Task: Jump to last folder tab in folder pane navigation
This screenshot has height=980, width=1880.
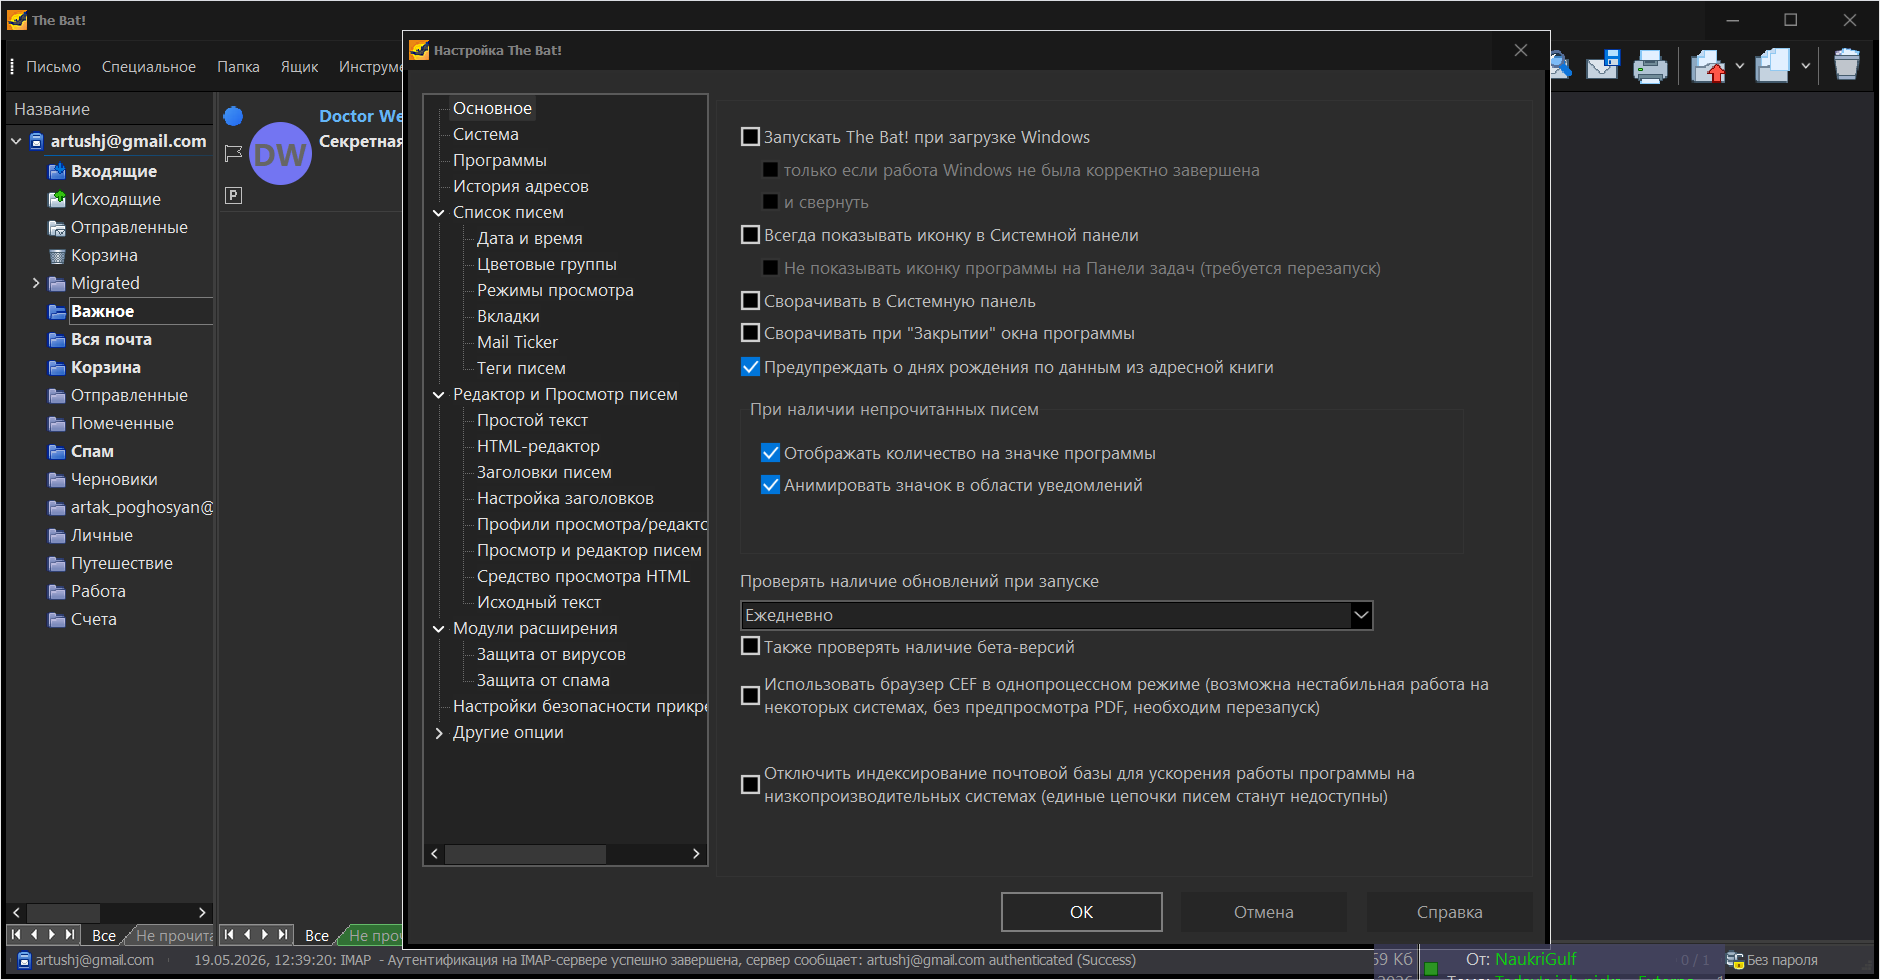Action: [70, 935]
